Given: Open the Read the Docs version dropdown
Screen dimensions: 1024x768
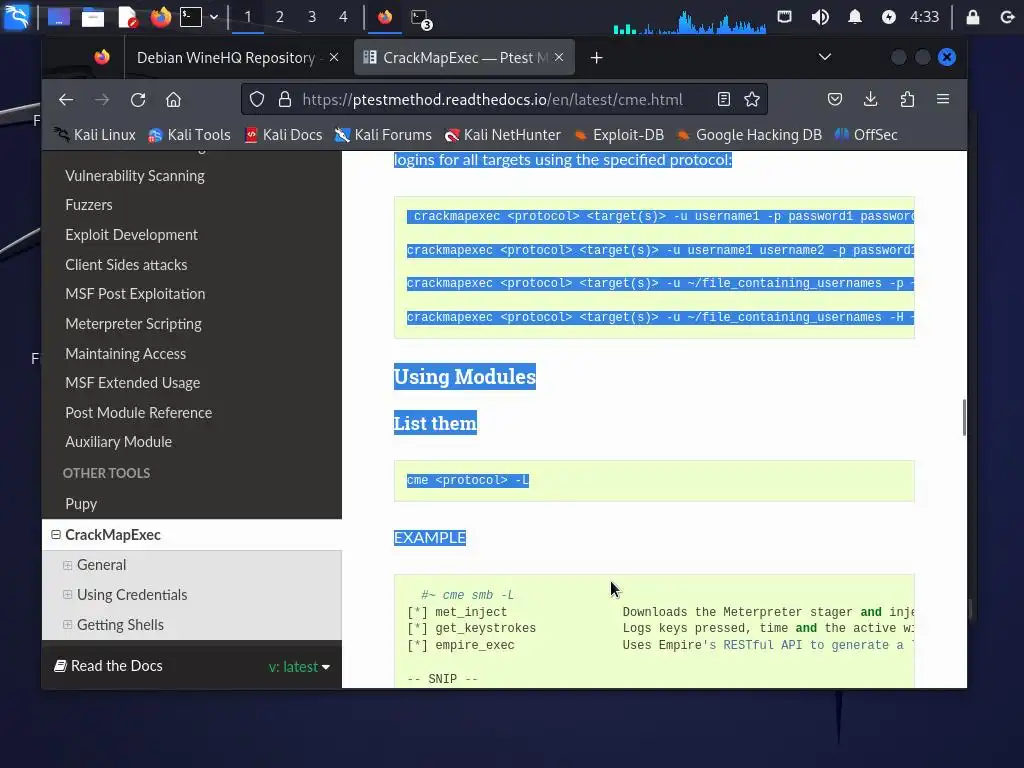Looking at the screenshot, I should tap(299, 667).
